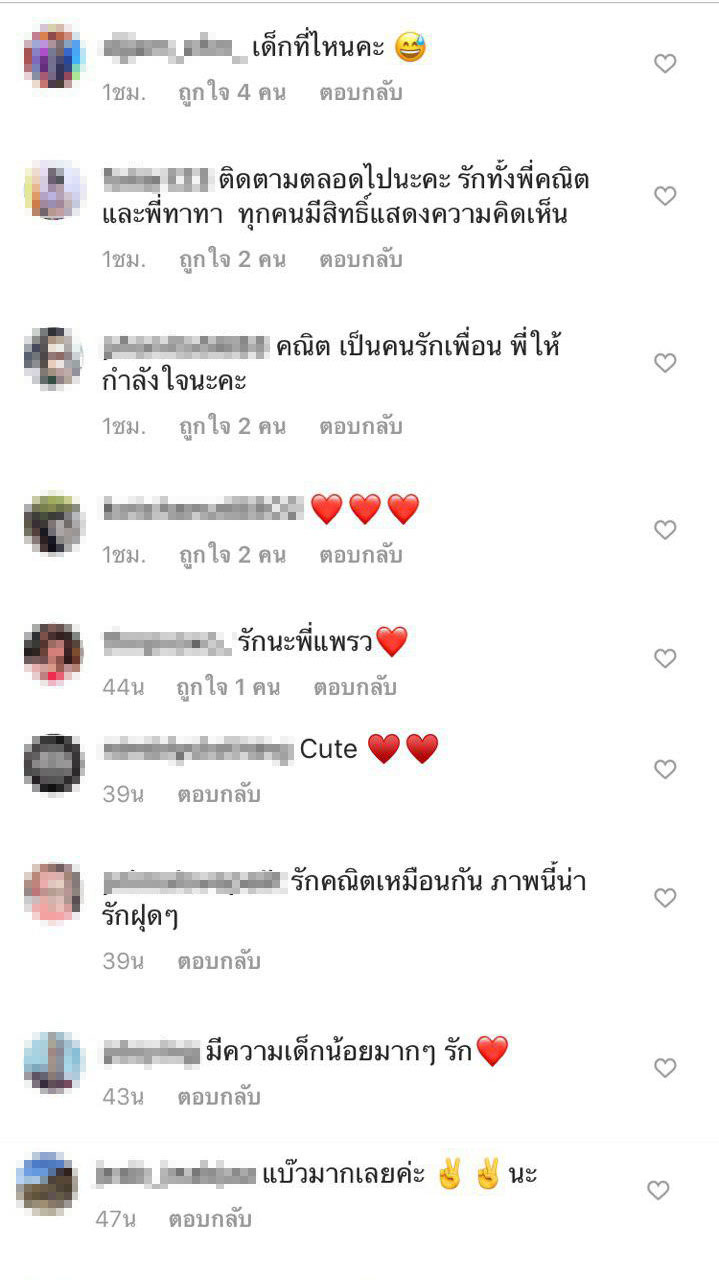Open avatar of 'Cute' commenter

pos(54,765)
